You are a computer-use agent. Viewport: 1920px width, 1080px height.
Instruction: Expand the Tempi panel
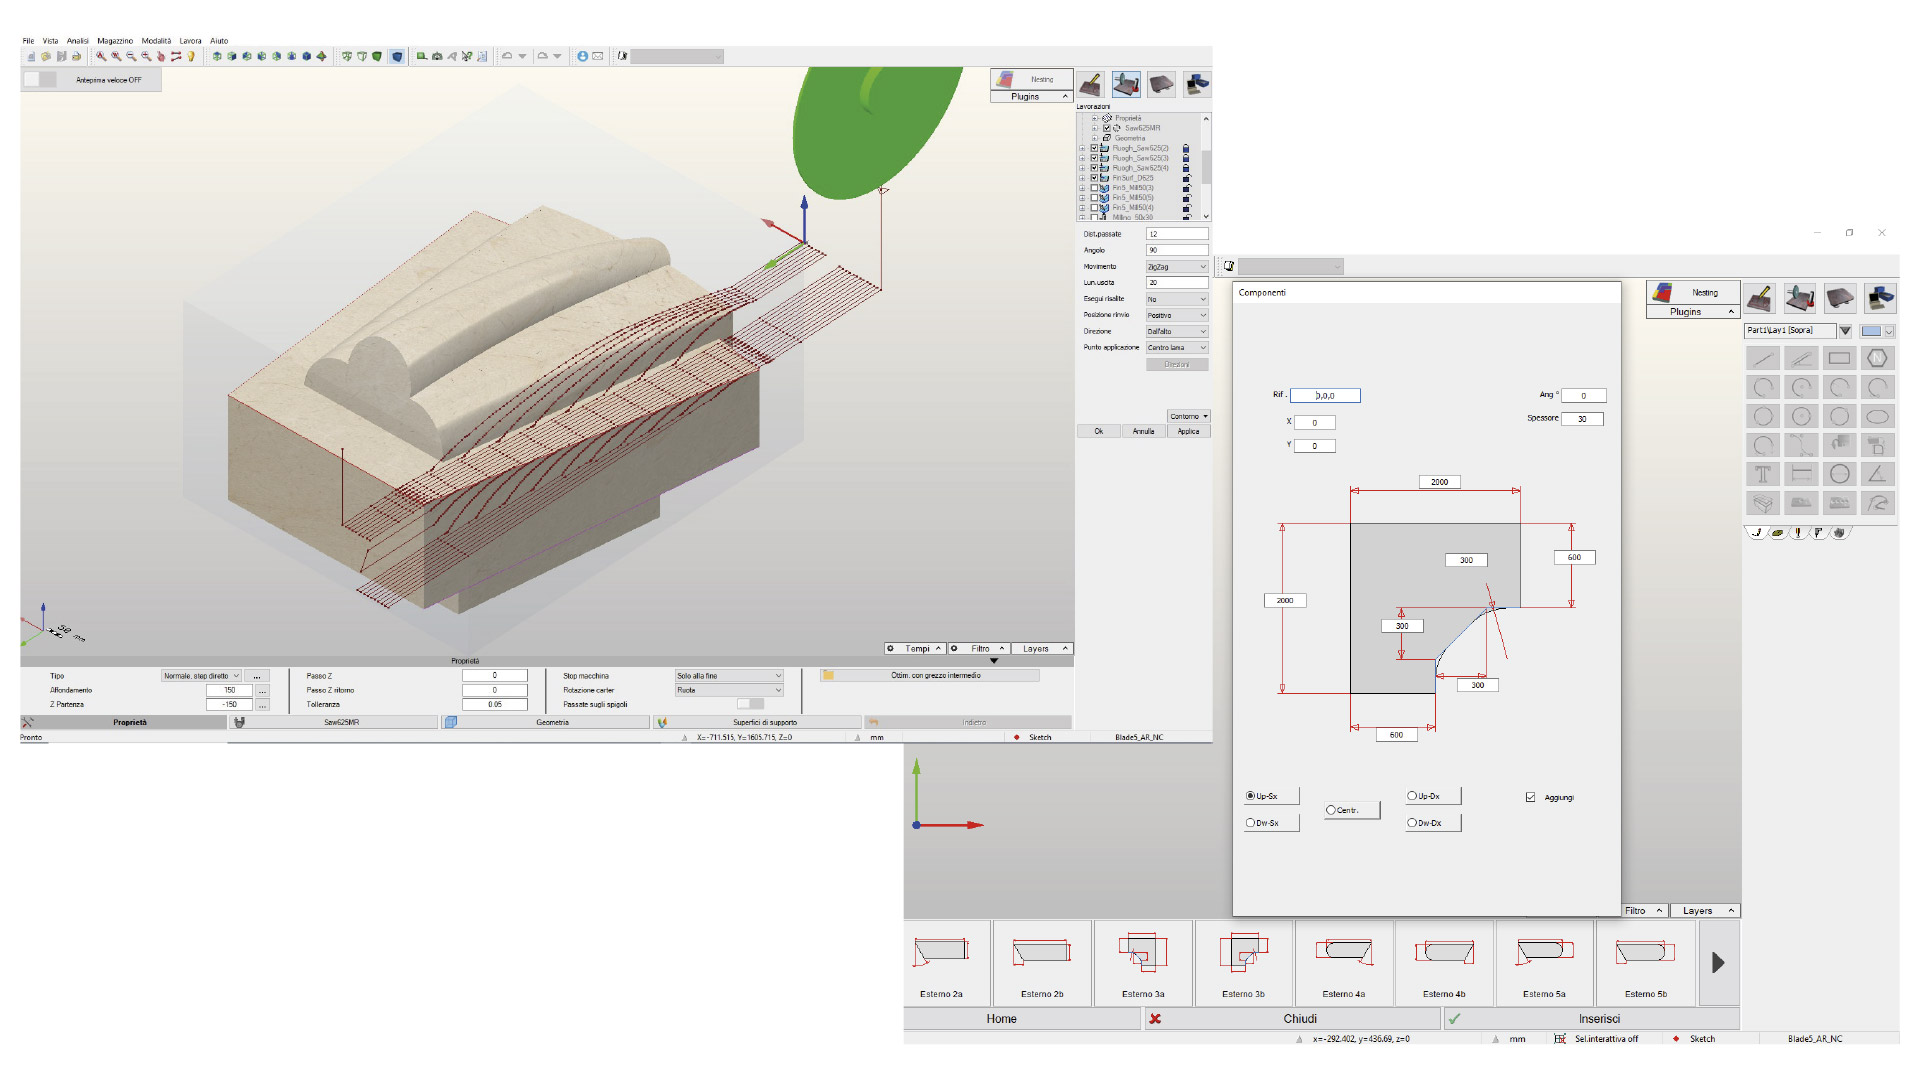914,649
